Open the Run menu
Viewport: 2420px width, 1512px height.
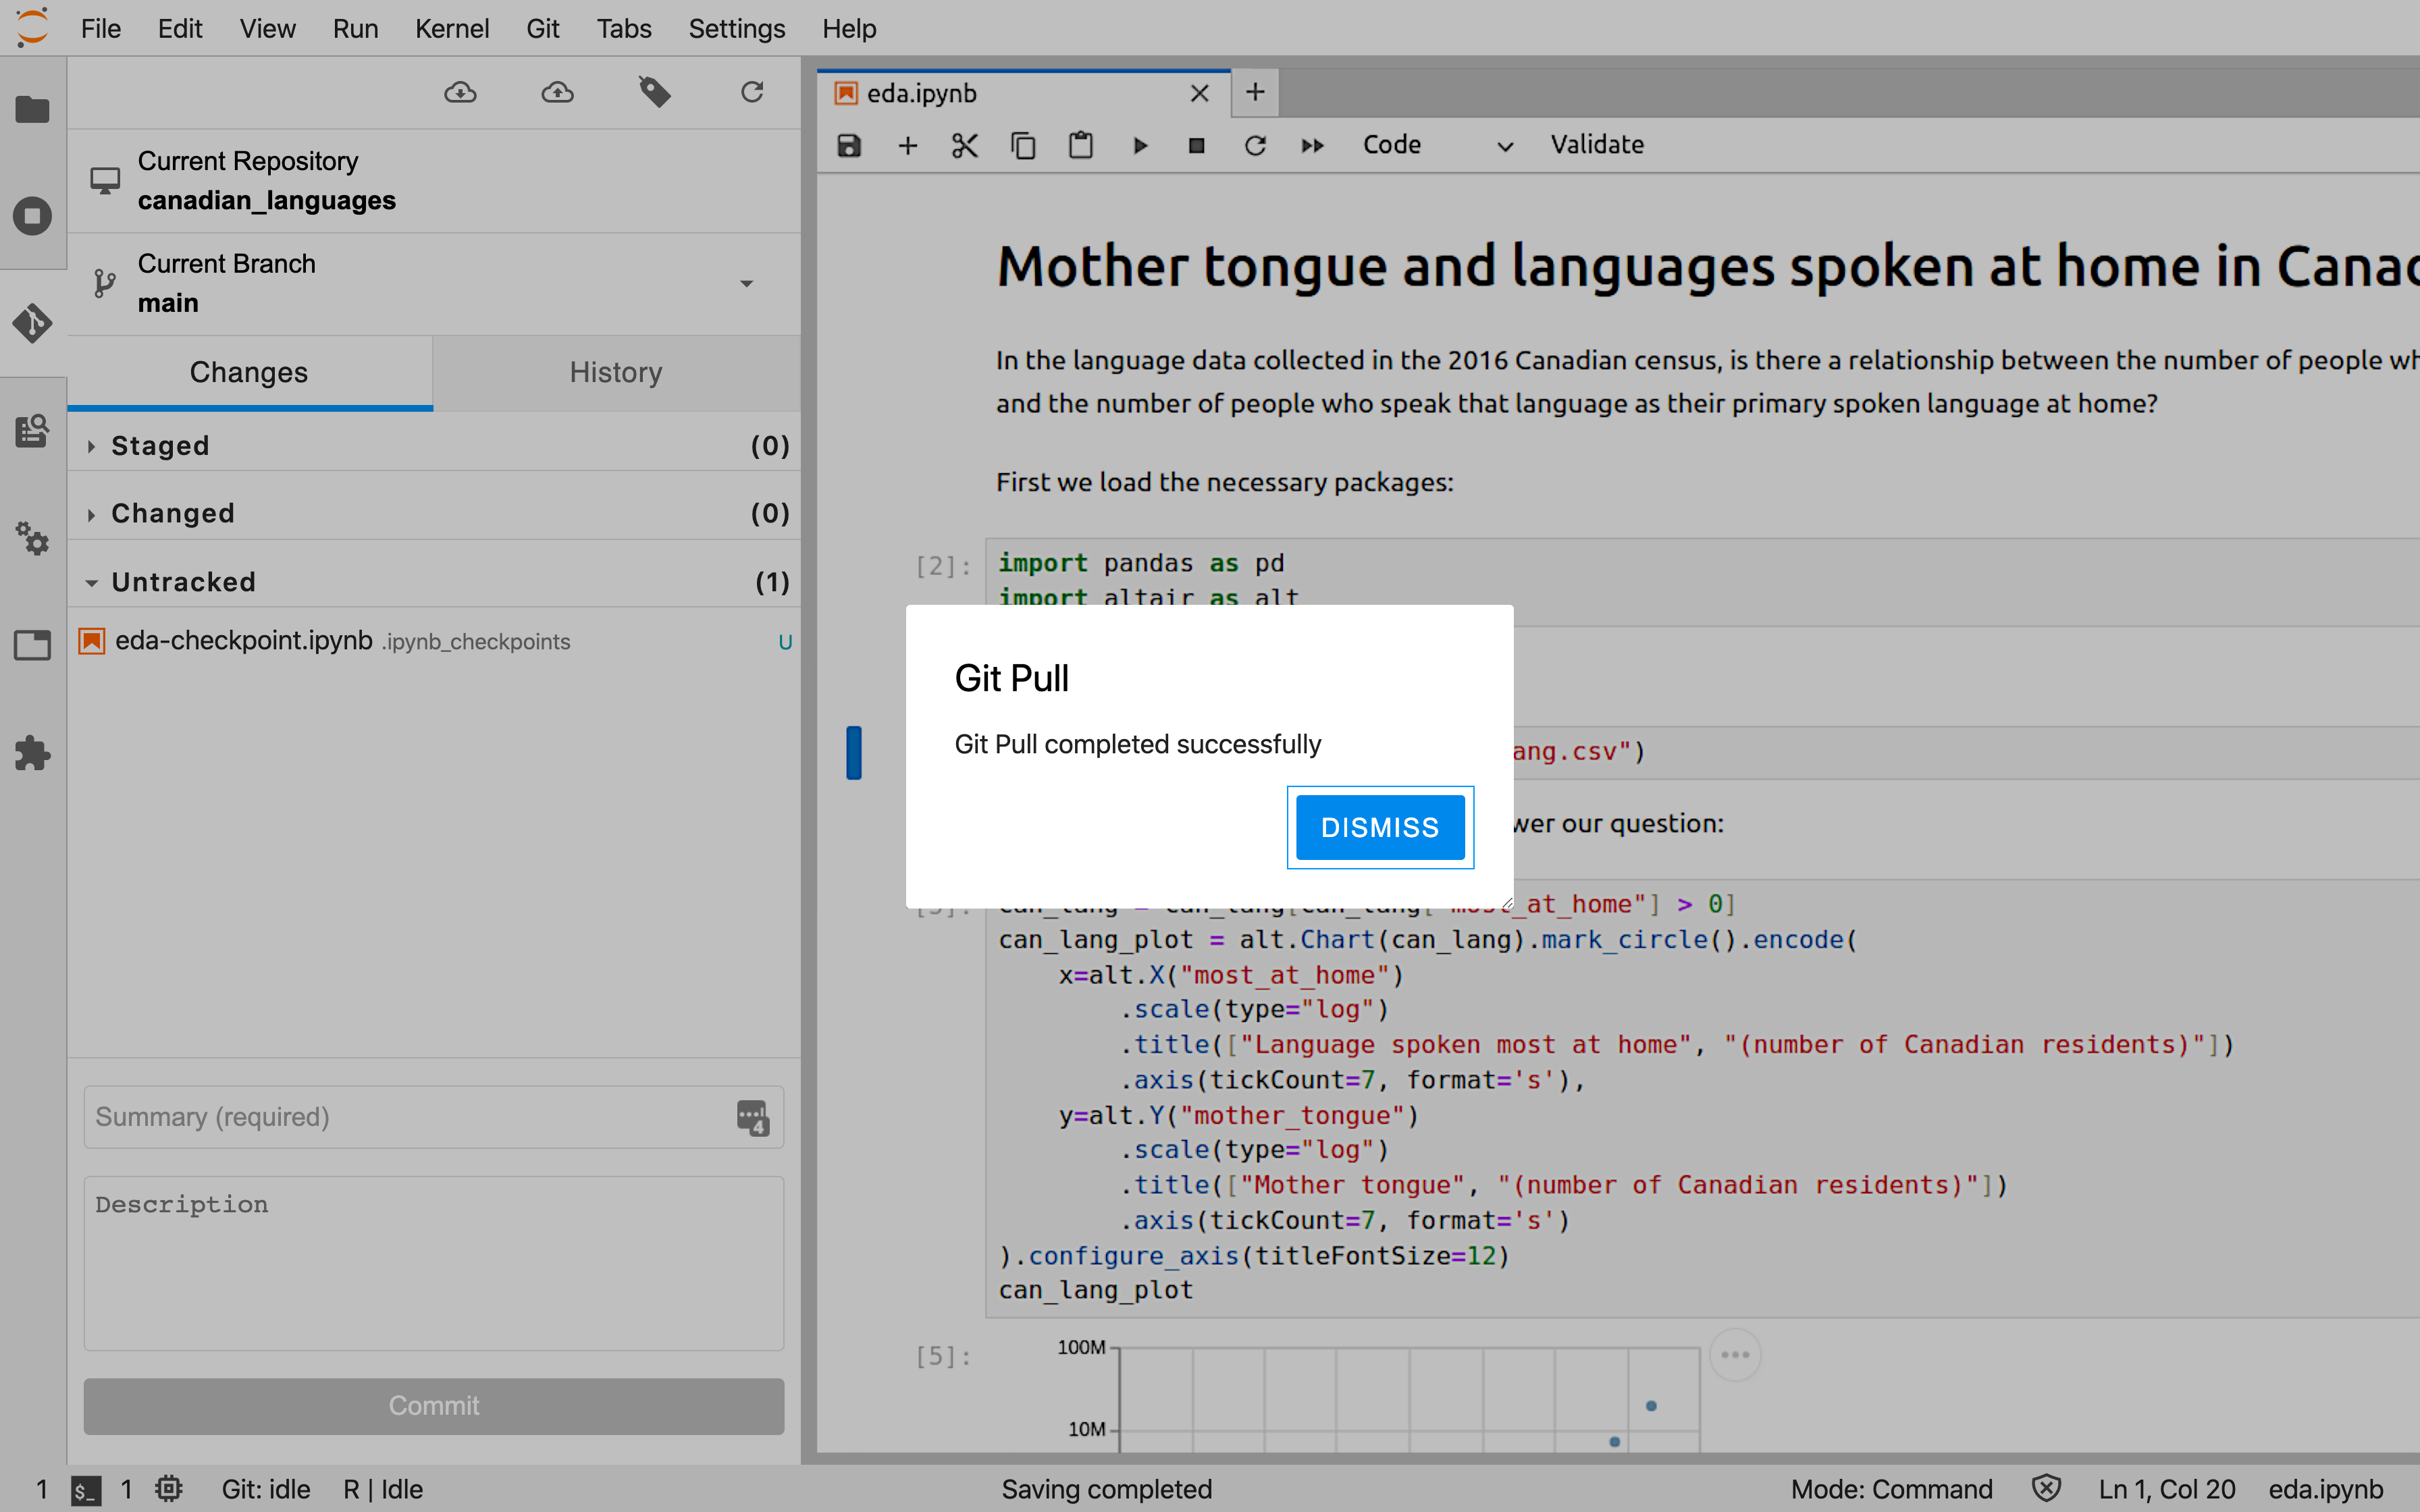(355, 29)
